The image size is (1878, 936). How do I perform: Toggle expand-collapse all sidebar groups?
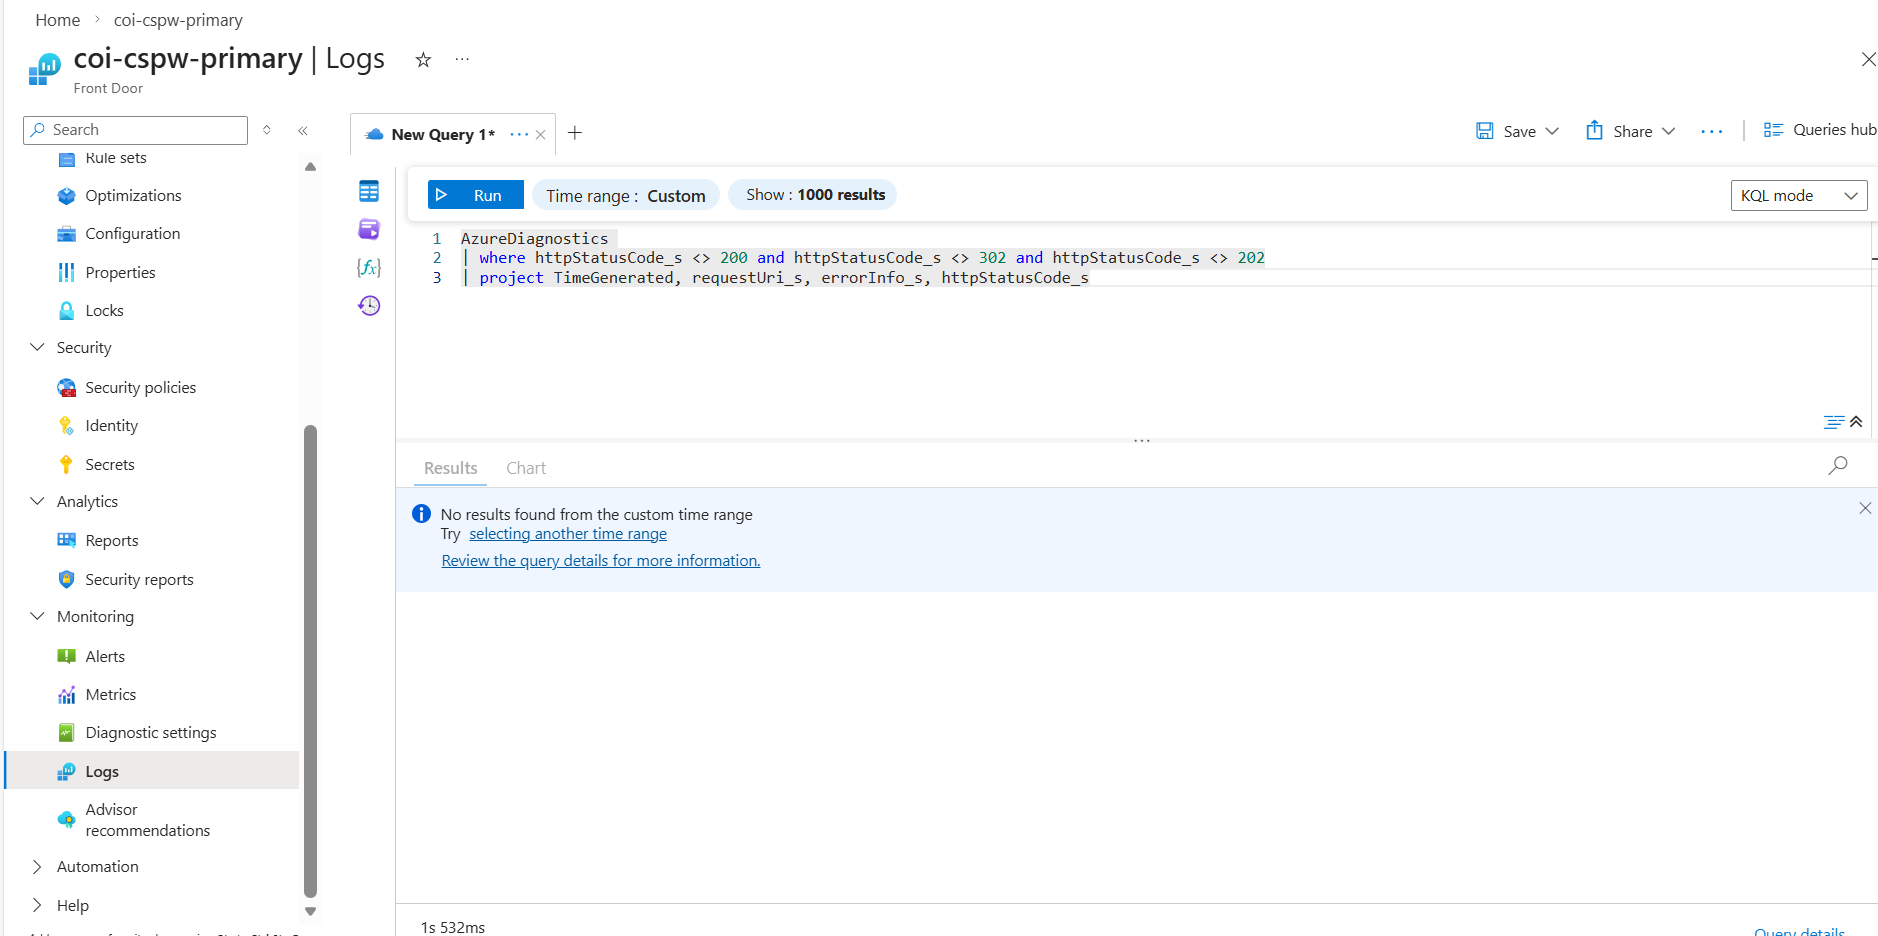(267, 130)
